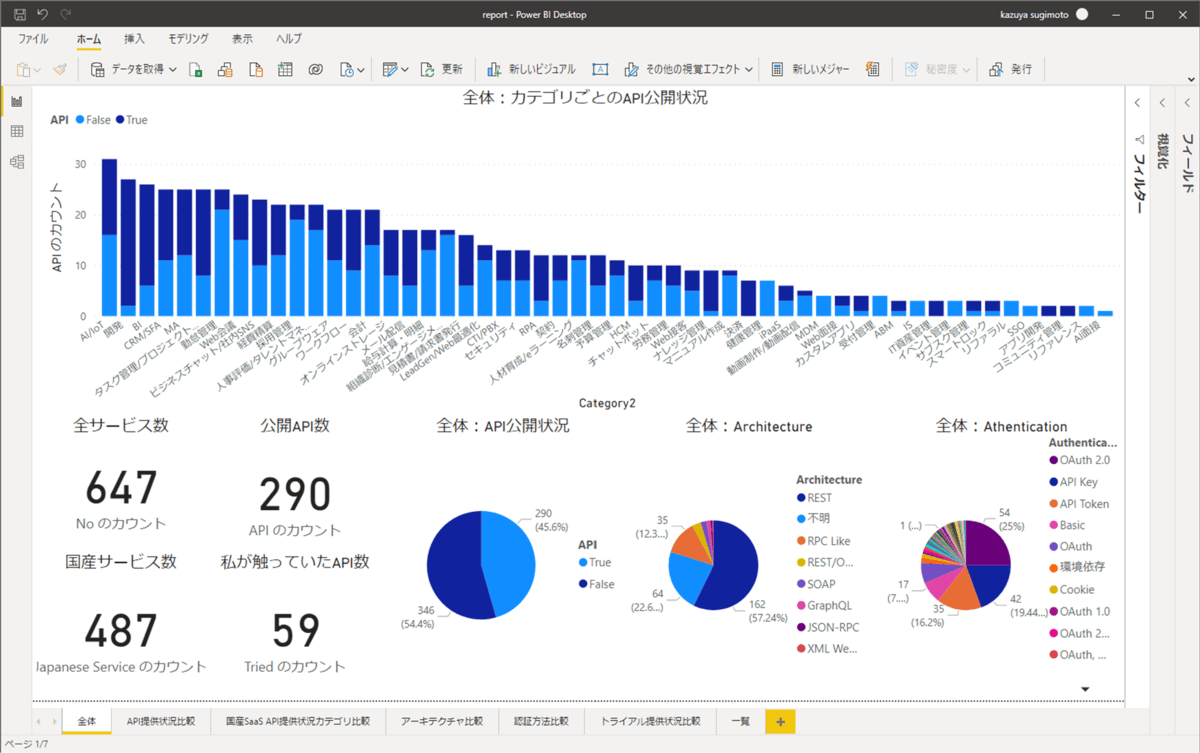This screenshot has height=753, width=1200.
Task: Click the Excel workbook source icon
Action: [196, 69]
